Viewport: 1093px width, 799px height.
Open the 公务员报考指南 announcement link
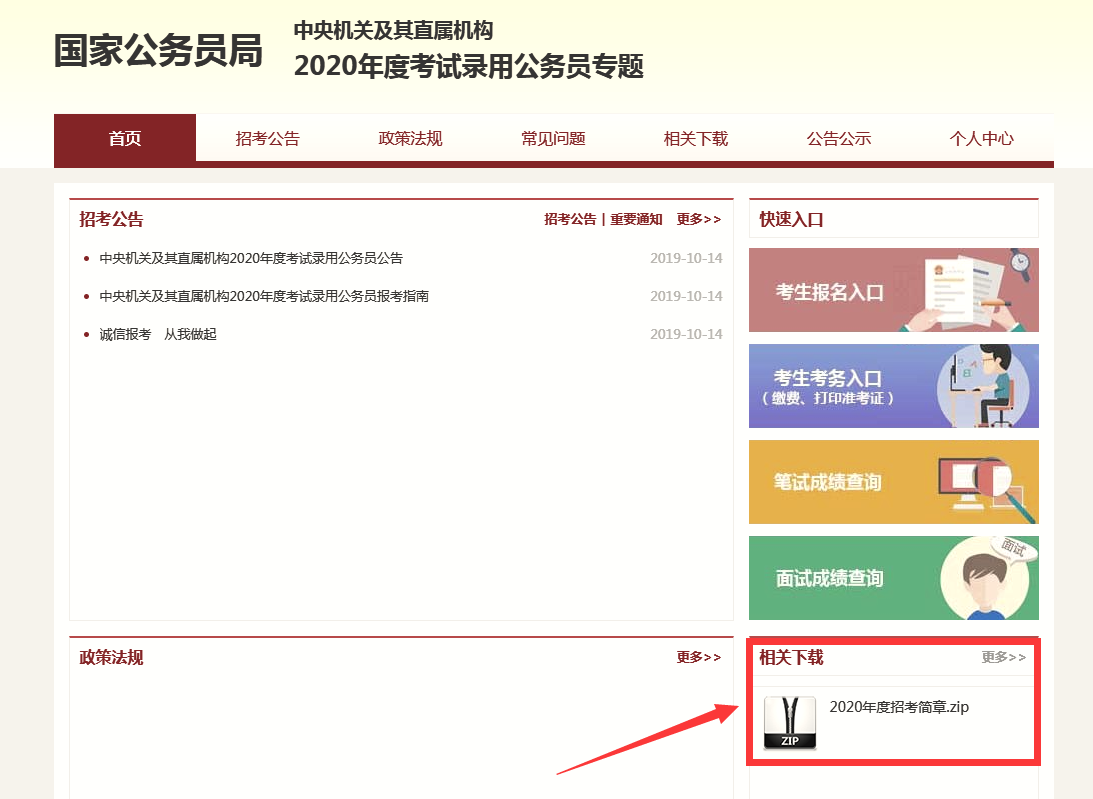(264, 296)
